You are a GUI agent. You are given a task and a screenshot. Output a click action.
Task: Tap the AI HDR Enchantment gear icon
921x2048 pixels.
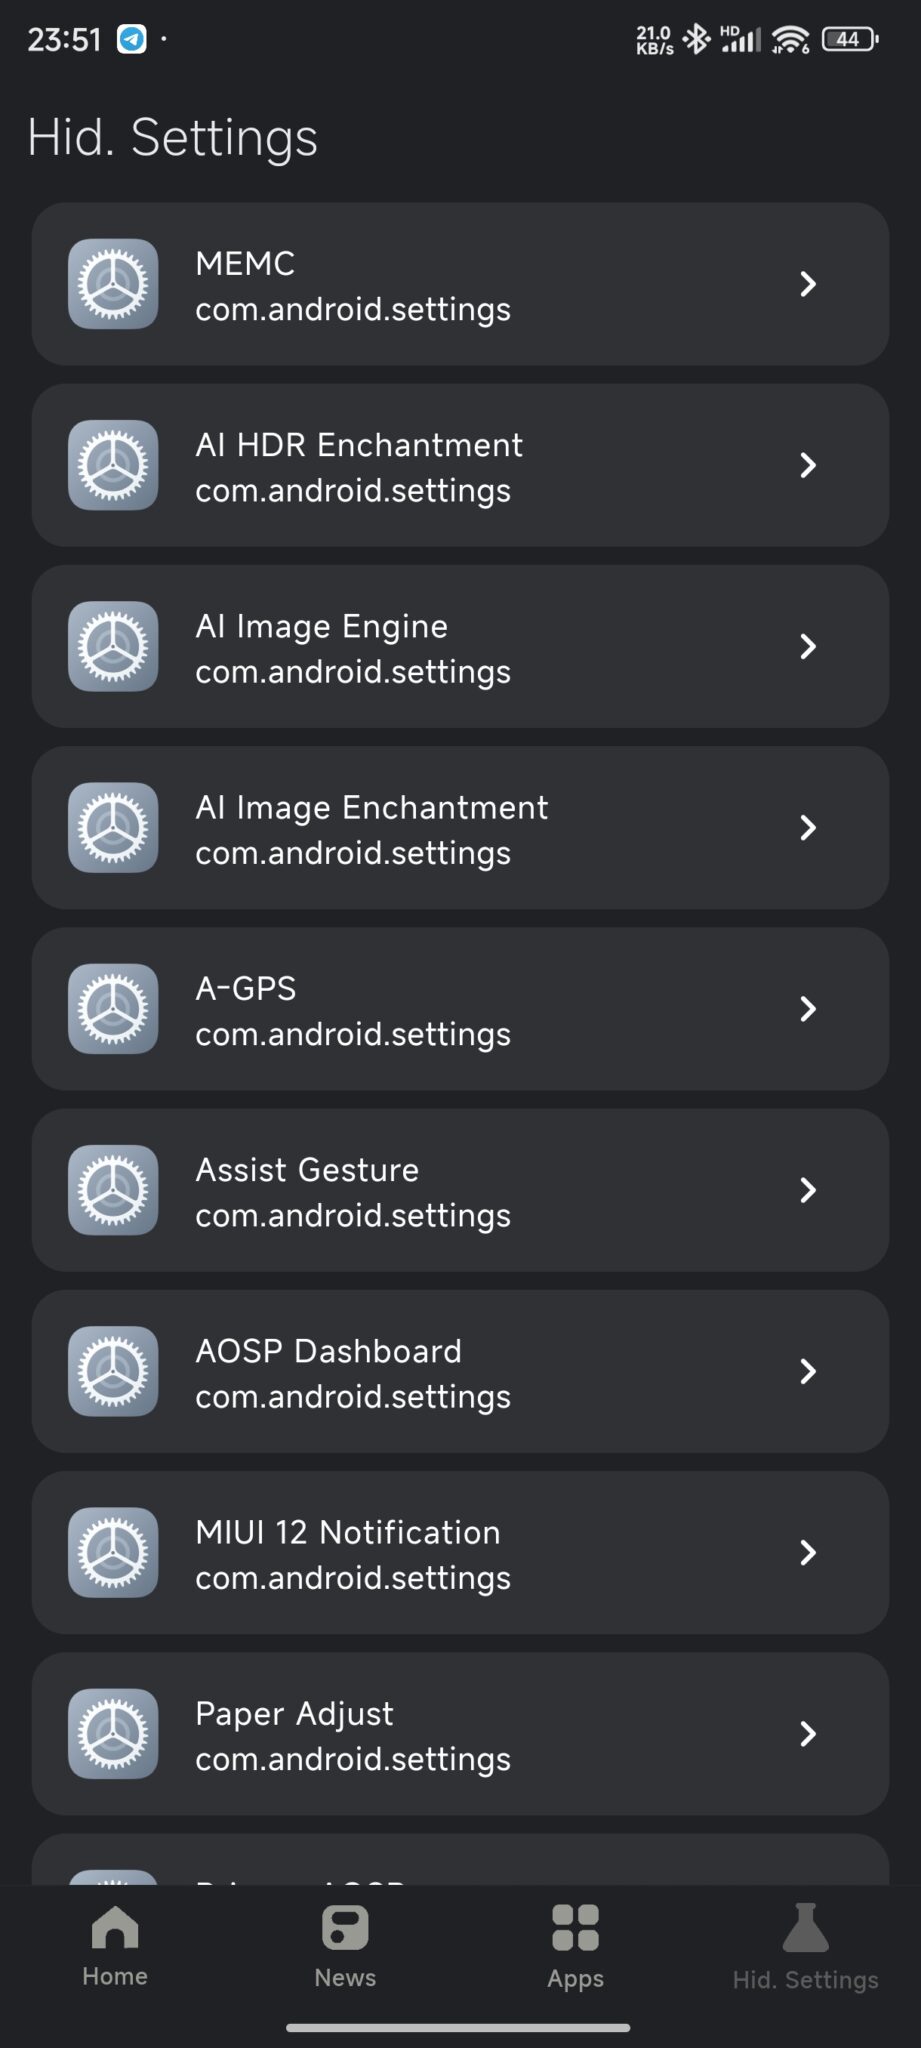[113, 465]
